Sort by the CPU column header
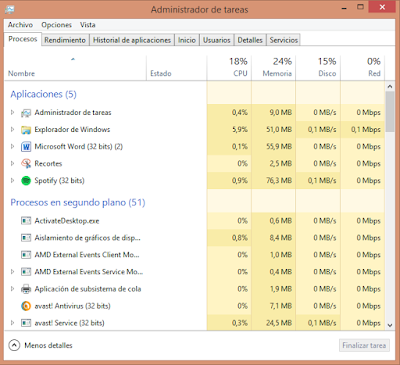The height and width of the screenshot is (365, 400). tap(240, 73)
